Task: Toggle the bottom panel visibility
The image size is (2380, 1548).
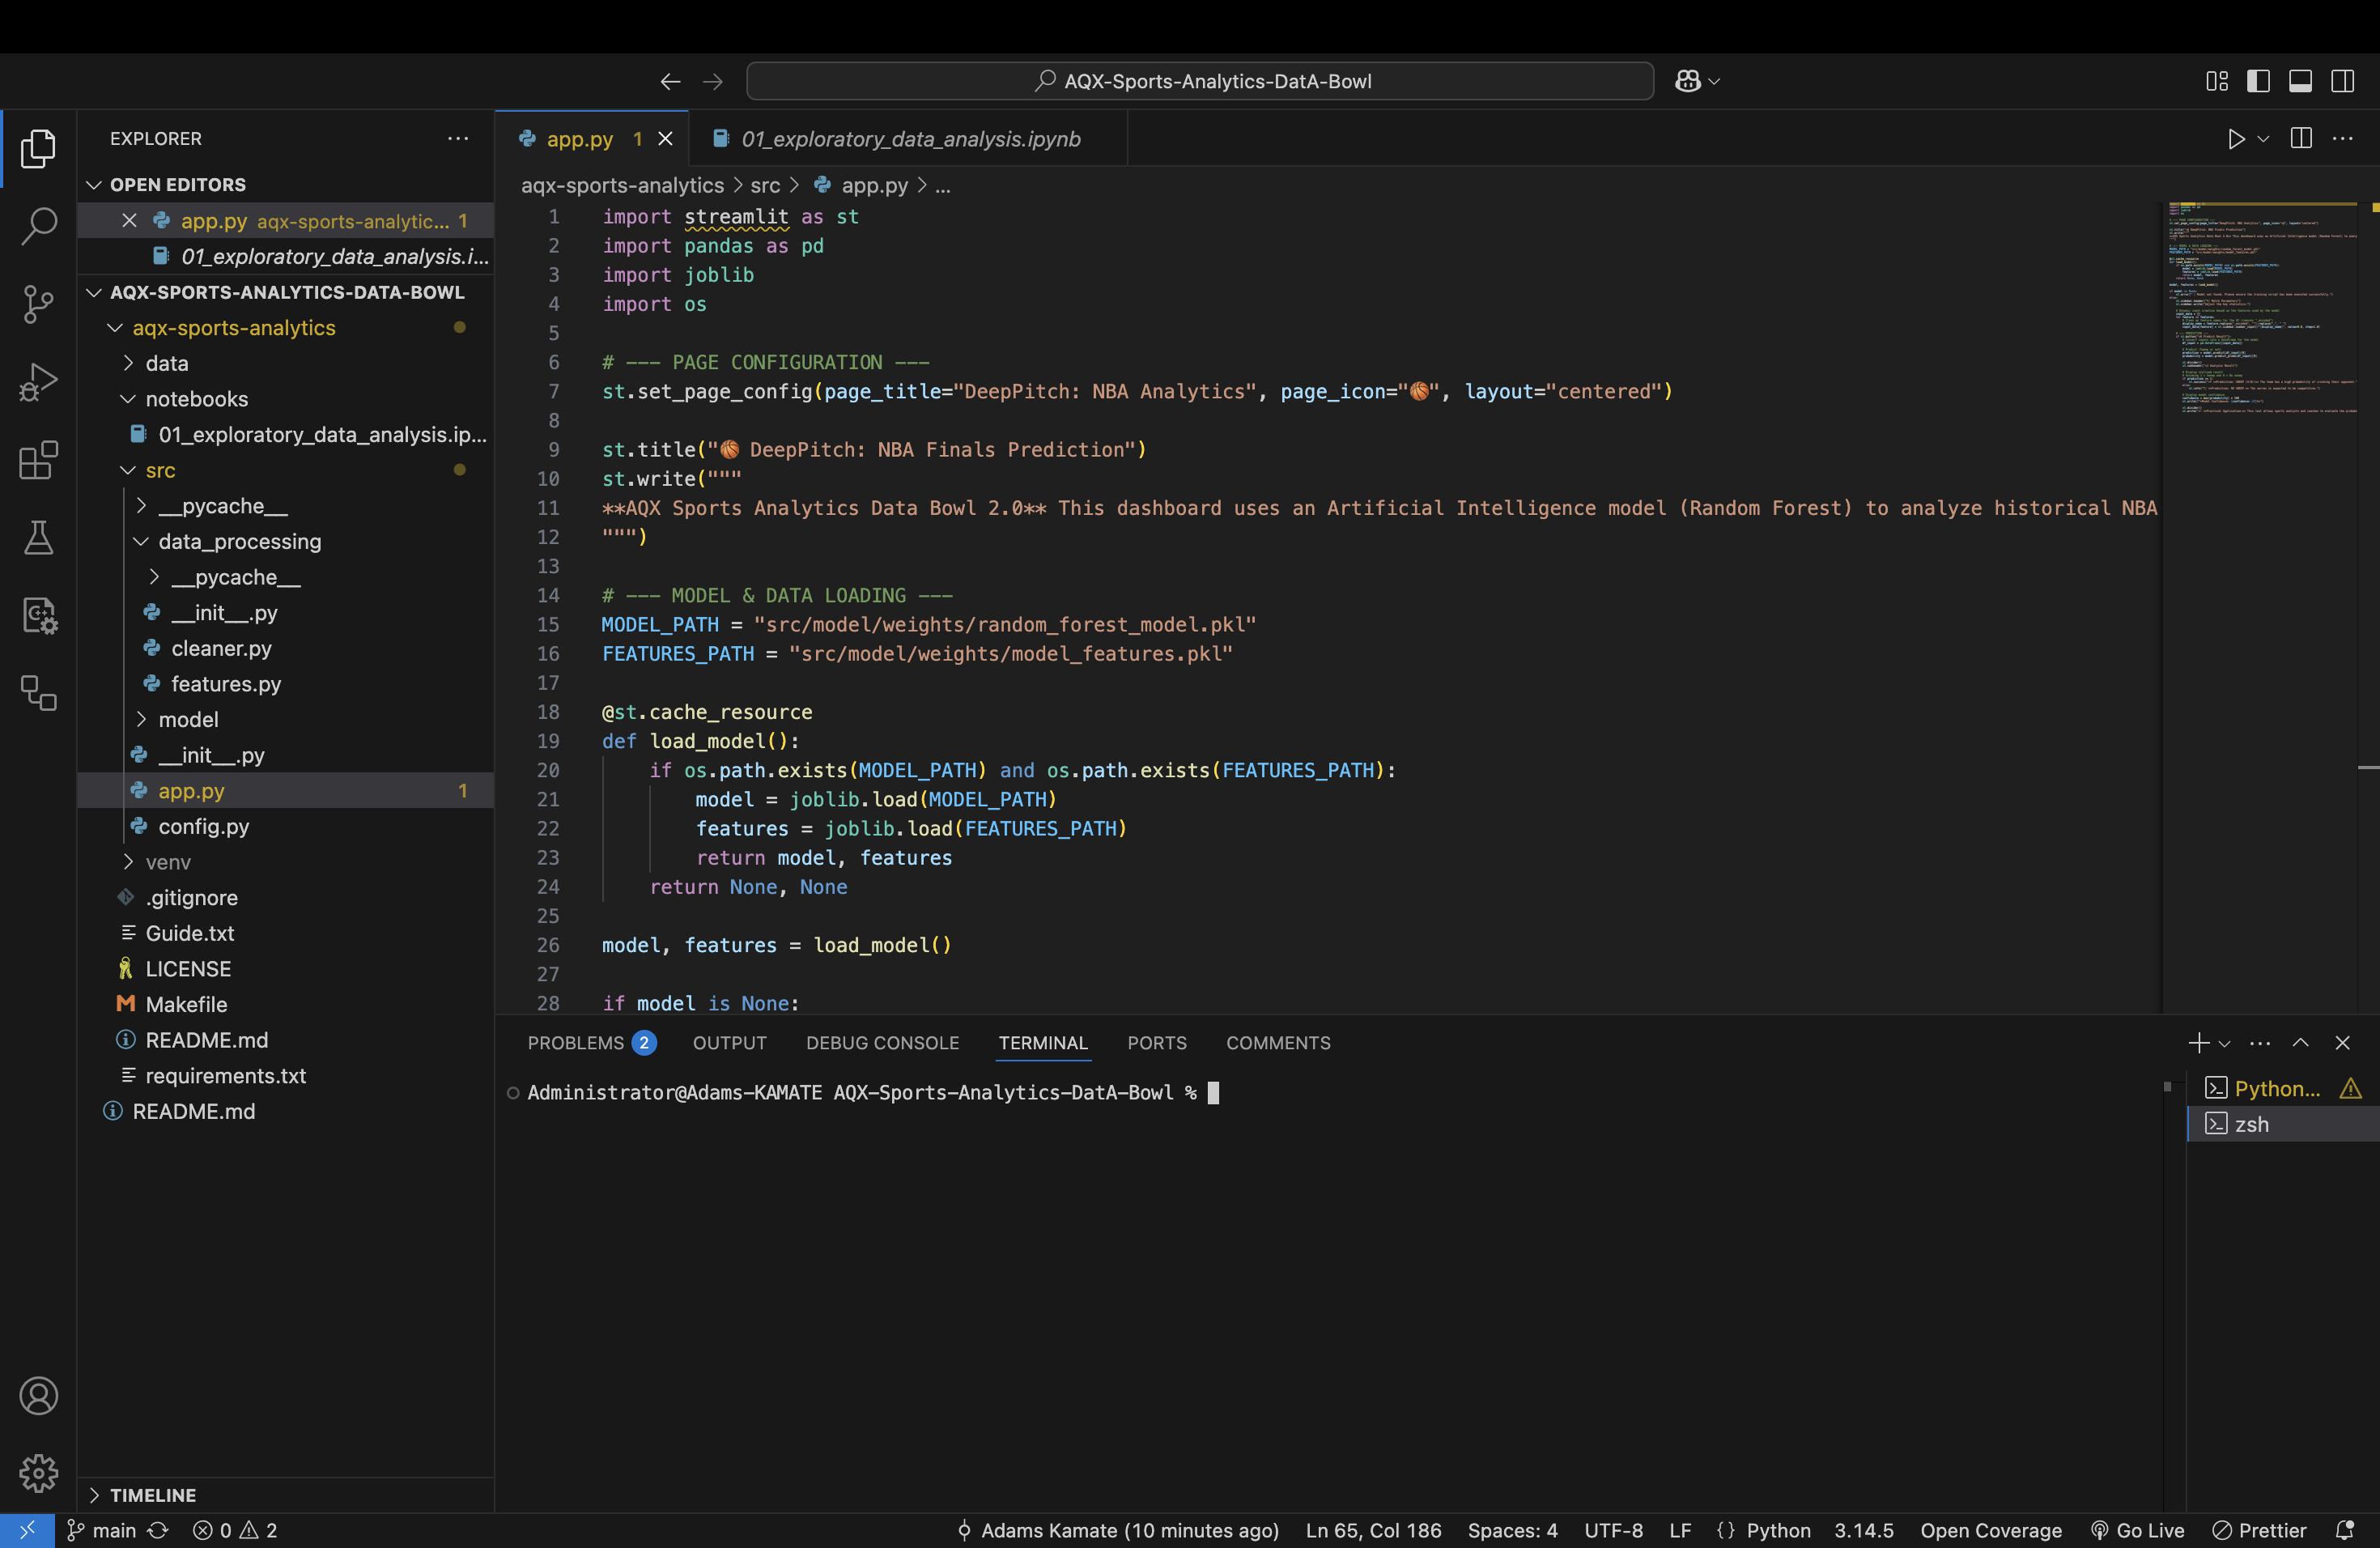Action: pyautogui.click(x=2300, y=81)
